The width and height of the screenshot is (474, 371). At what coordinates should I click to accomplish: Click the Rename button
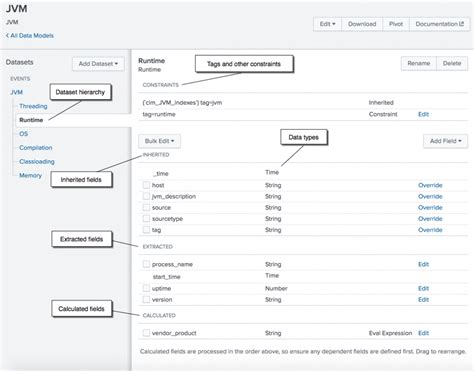419,63
